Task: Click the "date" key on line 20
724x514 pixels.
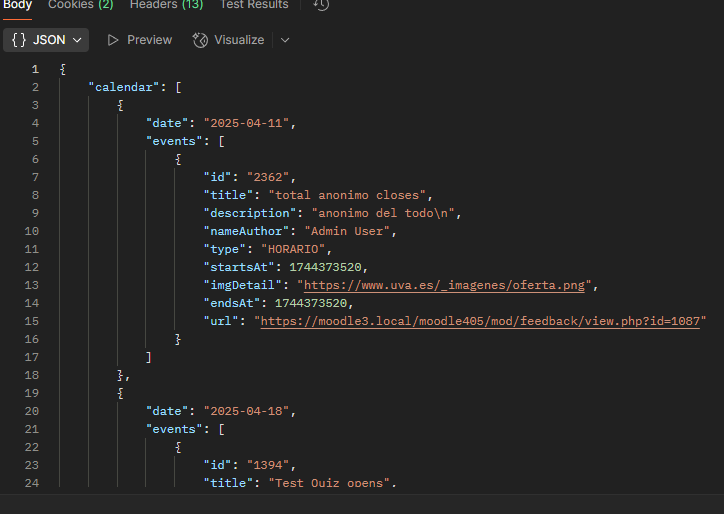Action: (167, 411)
